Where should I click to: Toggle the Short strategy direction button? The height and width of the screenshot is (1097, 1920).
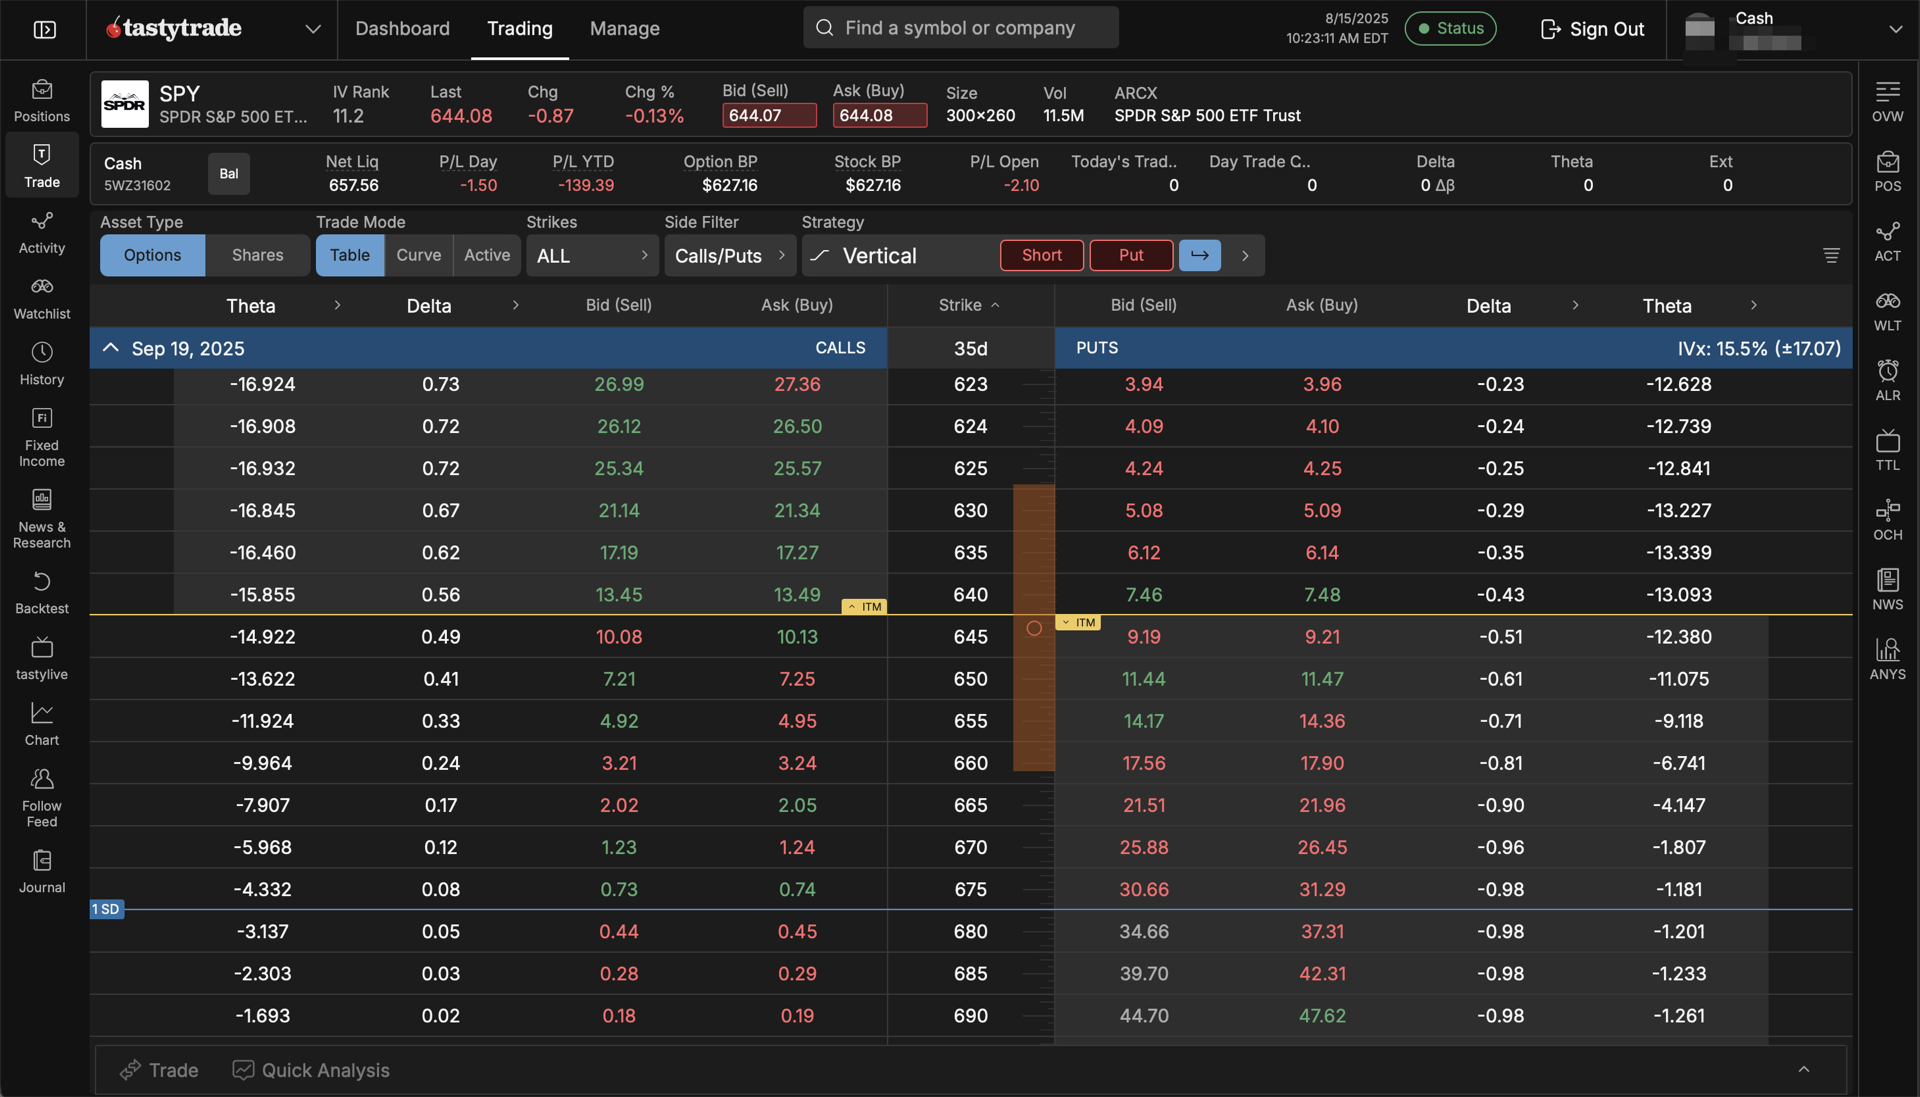pyautogui.click(x=1041, y=256)
